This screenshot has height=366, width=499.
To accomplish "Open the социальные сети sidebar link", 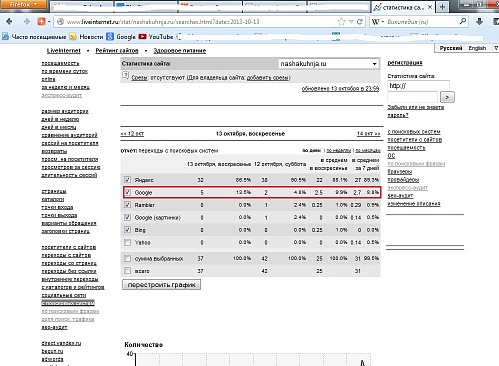I will [64, 295].
